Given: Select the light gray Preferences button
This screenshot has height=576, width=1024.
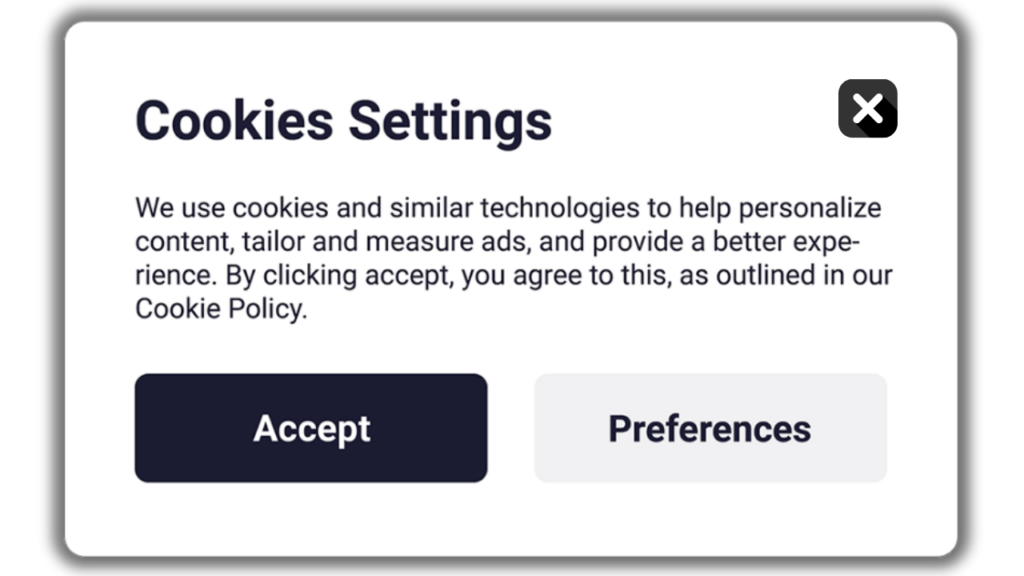Looking at the screenshot, I should coord(710,428).
